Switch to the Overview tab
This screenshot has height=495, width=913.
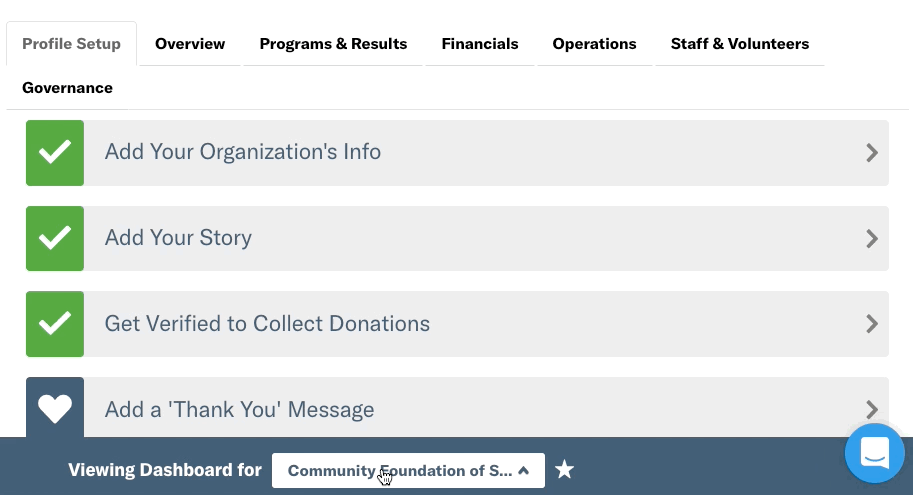coord(190,44)
